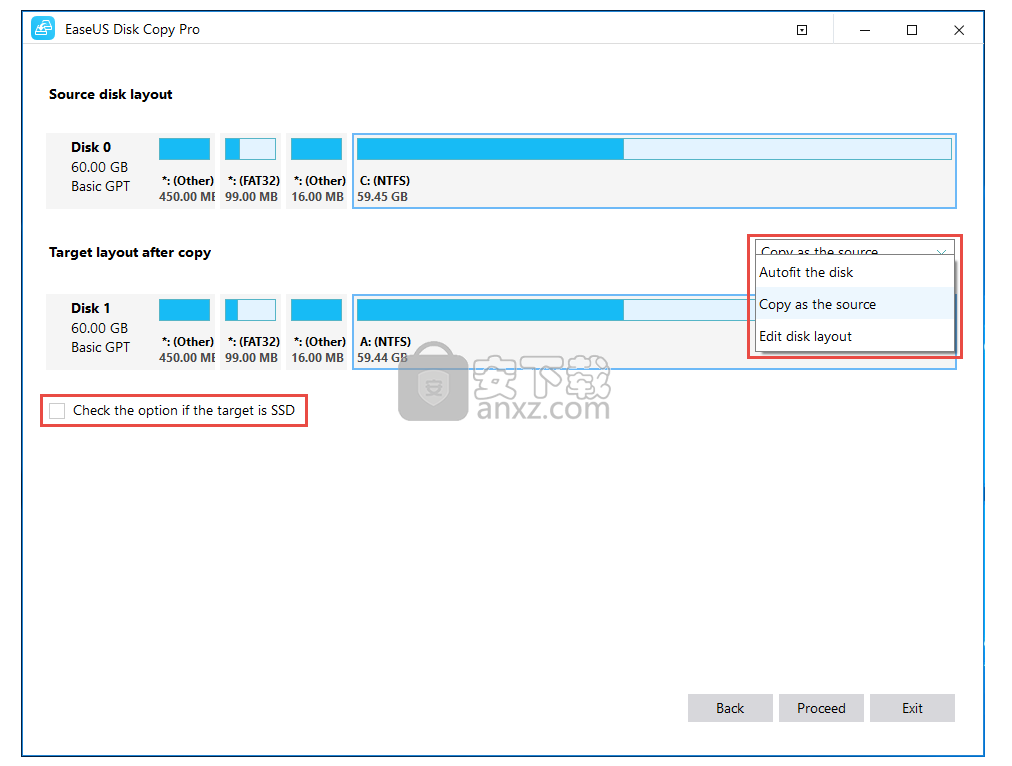The width and height of the screenshot is (1012, 766).
Task: Select Disk 0 450.00 MB Other partition
Action: (x=185, y=171)
